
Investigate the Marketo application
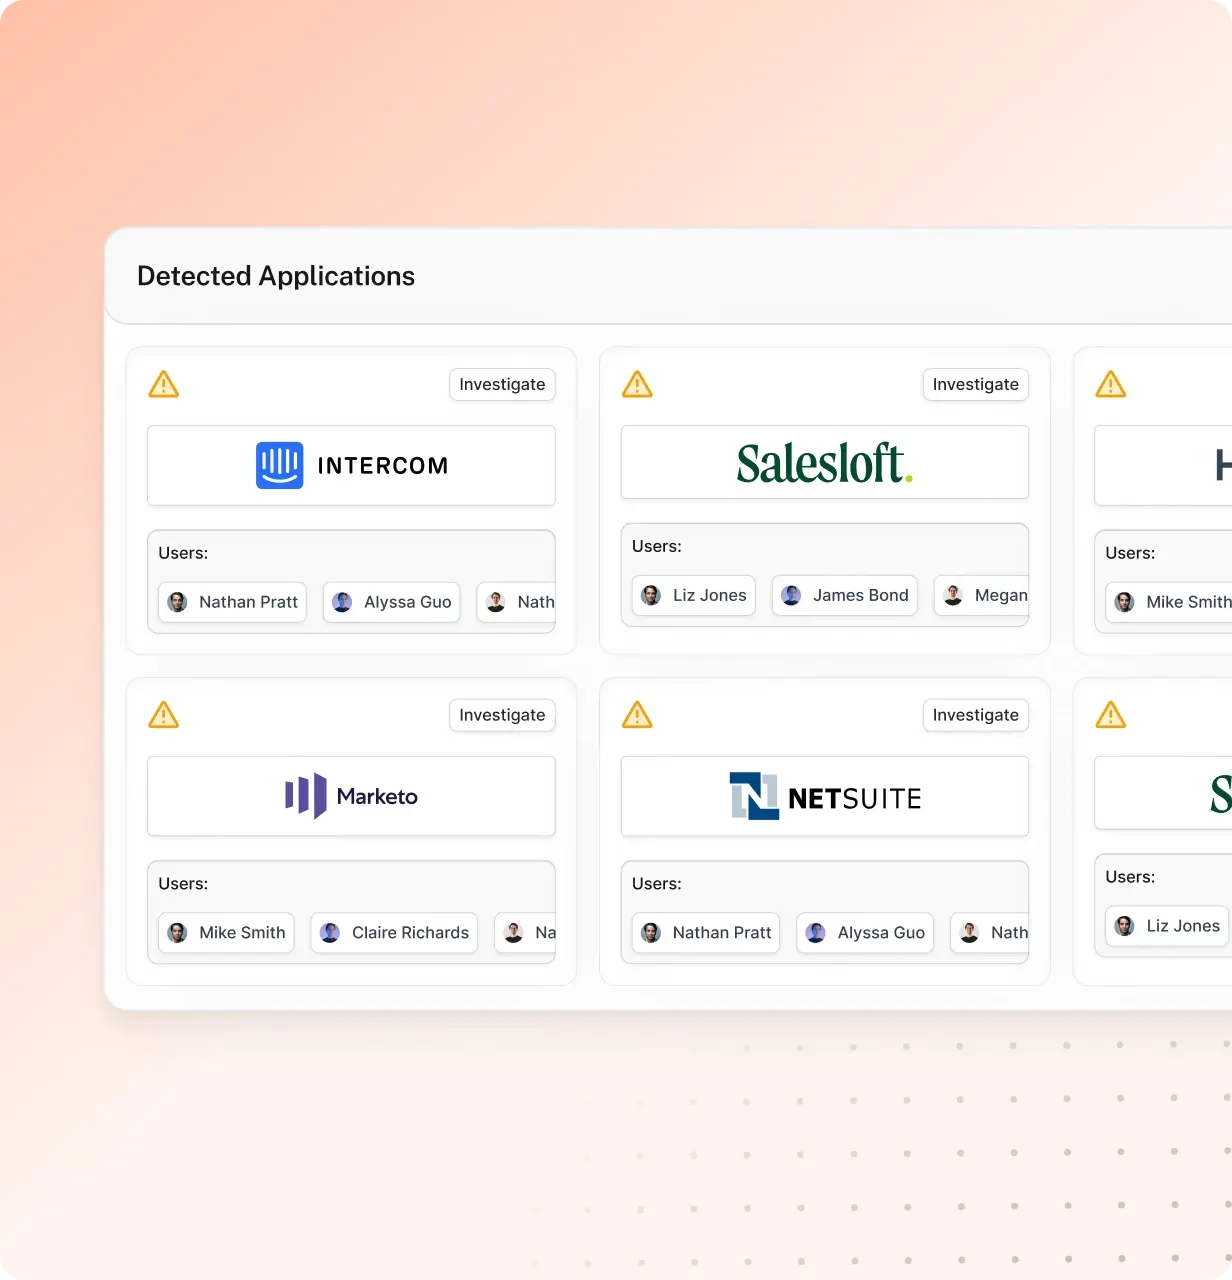pyautogui.click(x=502, y=715)
